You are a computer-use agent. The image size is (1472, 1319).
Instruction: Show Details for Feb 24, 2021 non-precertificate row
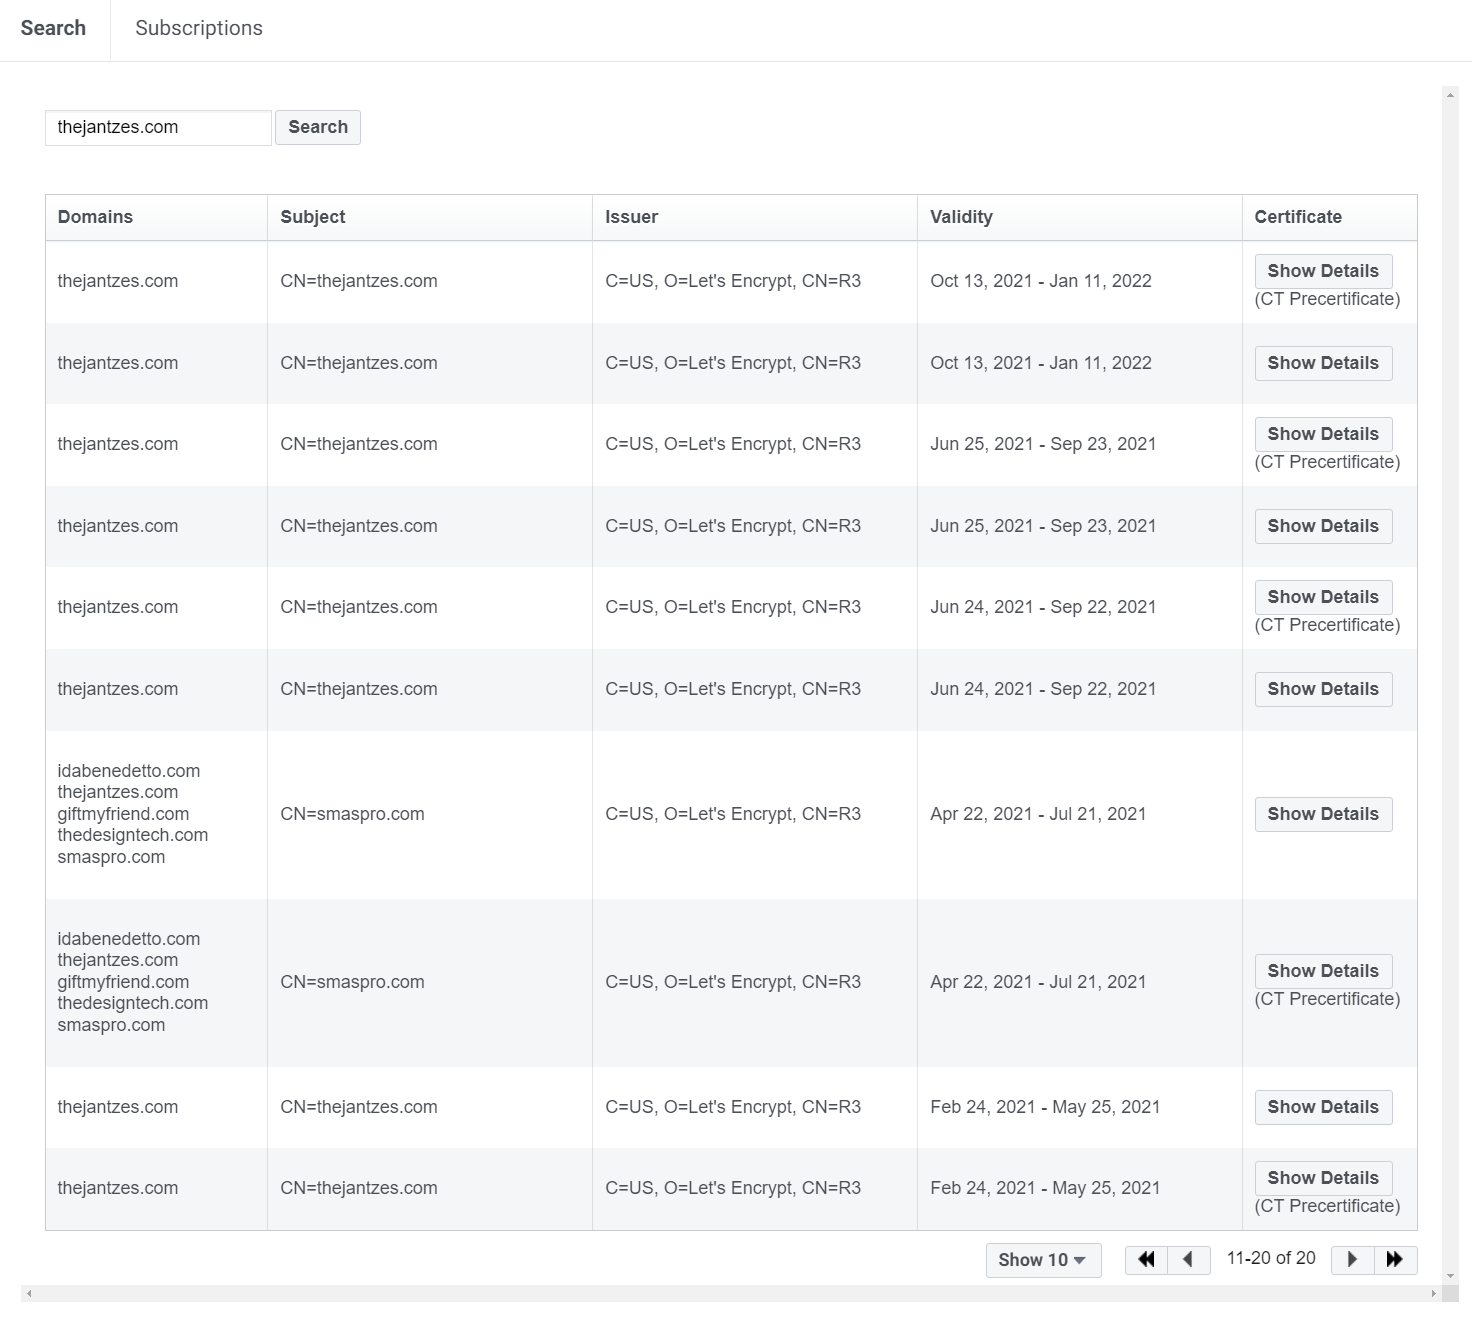(1323, 1107)
